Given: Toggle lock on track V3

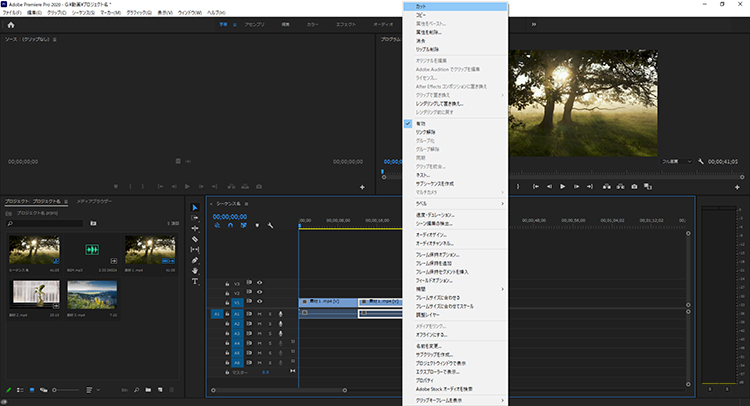Looking at the screenshot, I should (x=227, y=284).
